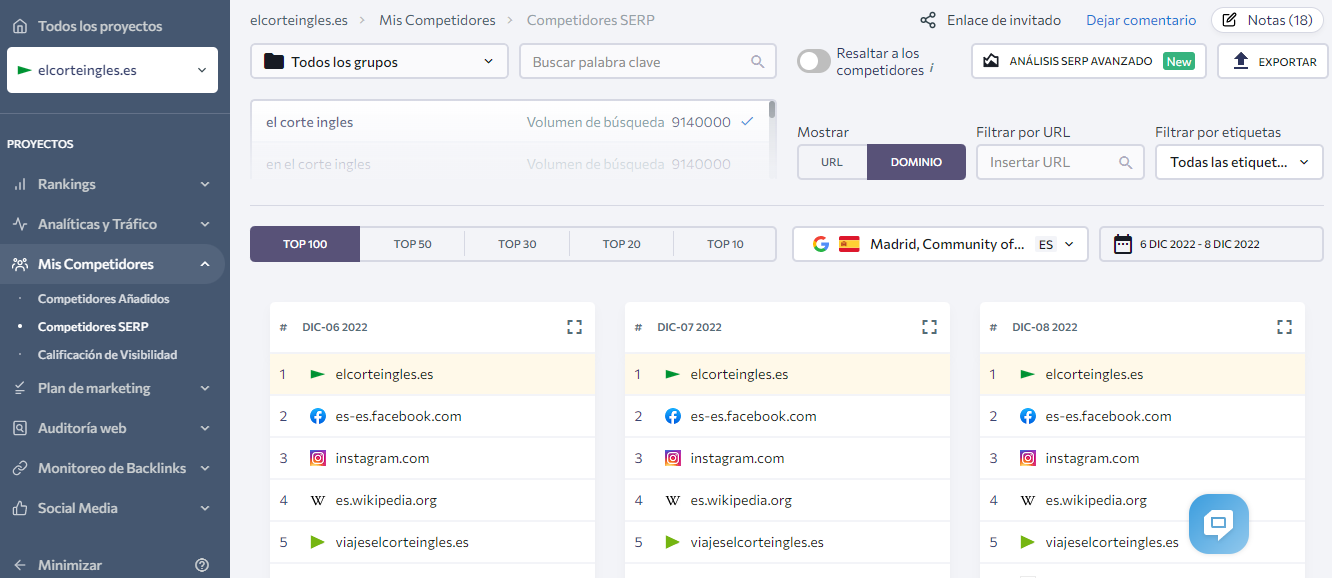Click the Analíticas y Tráfico pulse icon
The height and width of the screenshot is (578, 1332).
point(20,224)
